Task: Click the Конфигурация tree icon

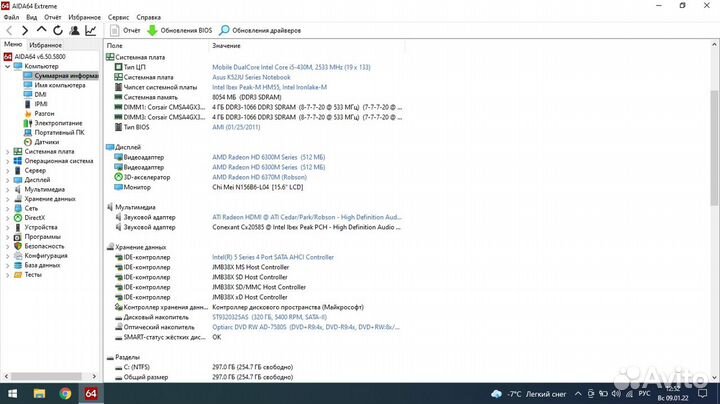Action: (x=17, y=256)
